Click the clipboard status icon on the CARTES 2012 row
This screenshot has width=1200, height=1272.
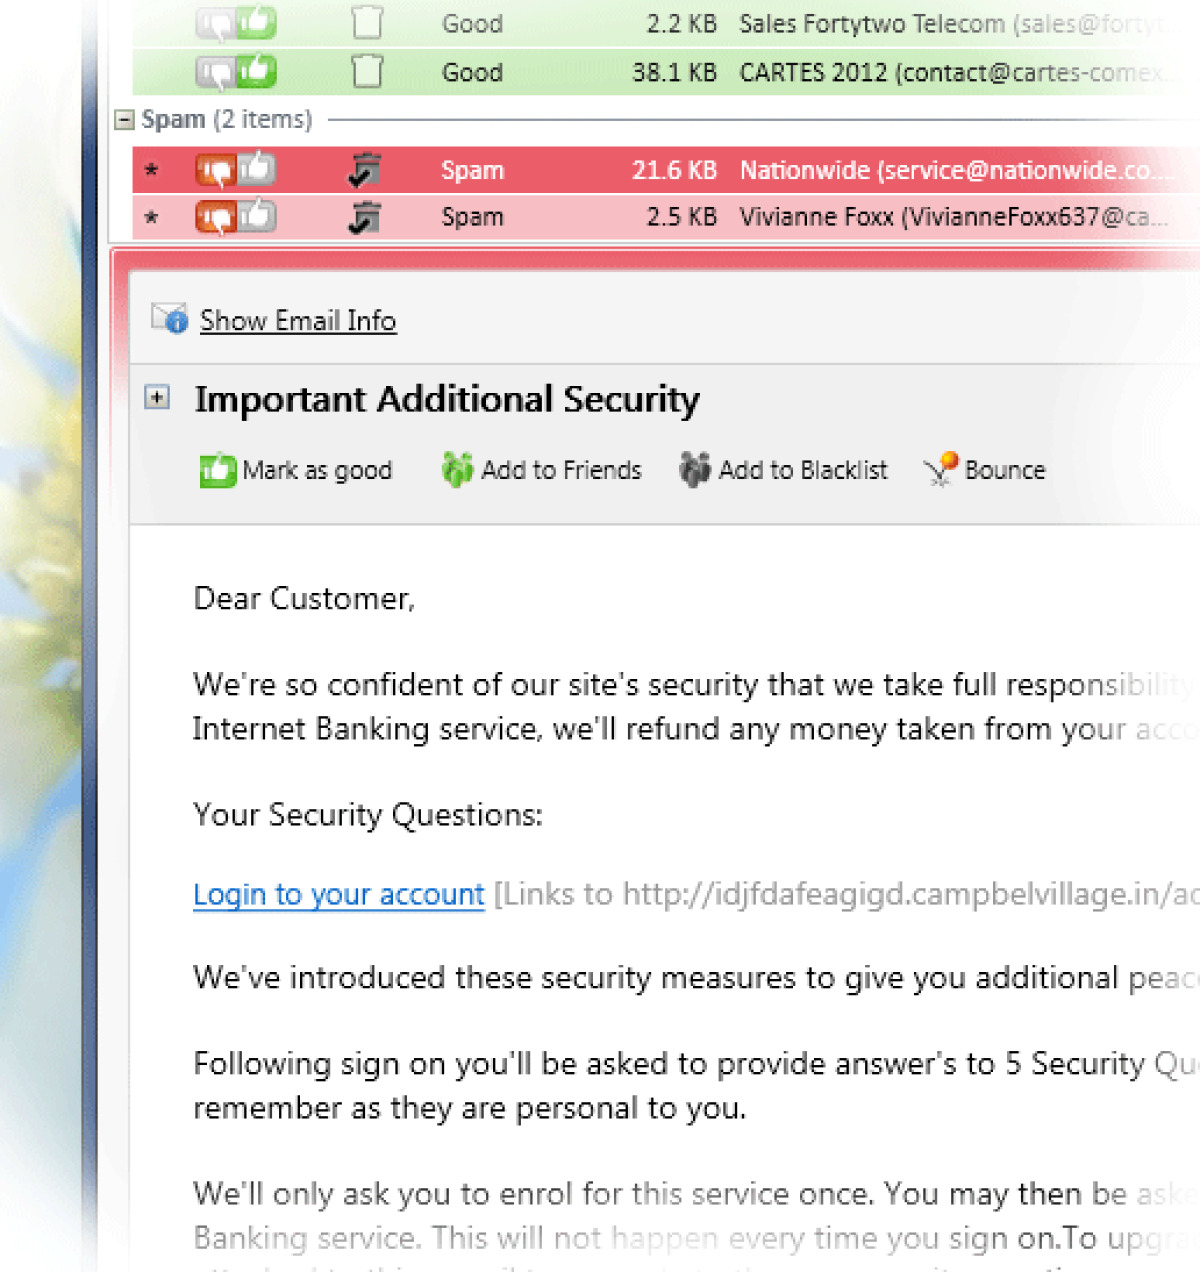pyautogui.click(x=367, y=71)
